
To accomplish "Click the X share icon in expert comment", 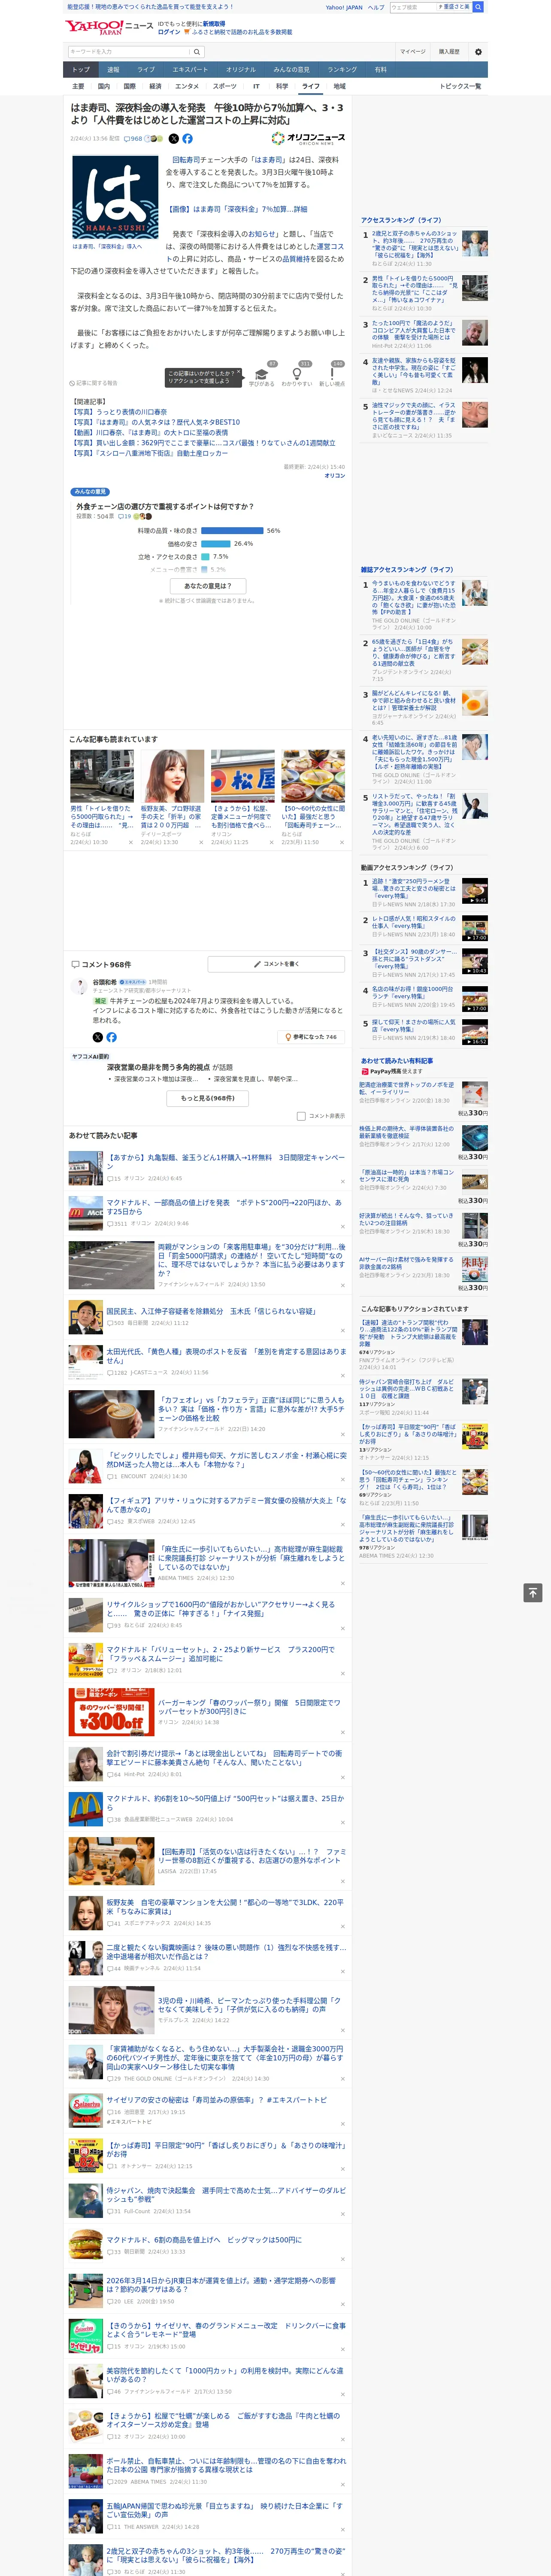I will pos(98,1037).
